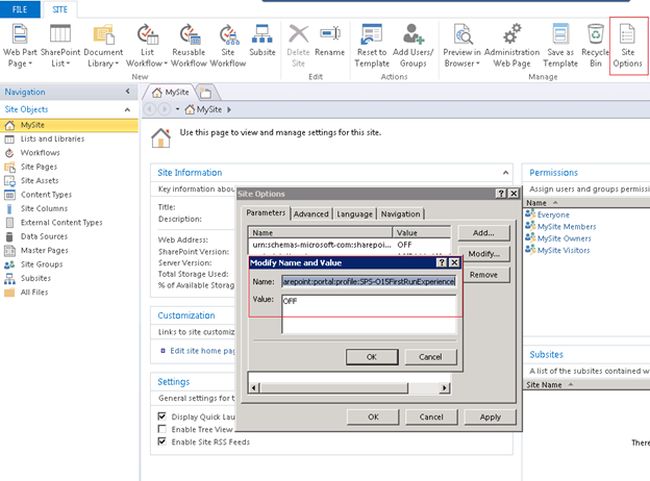This screenshot has height=481, width=650.
Task: Toggle Enable Site RSS Feeds checkbox
Action: click(x=163, y=441)
